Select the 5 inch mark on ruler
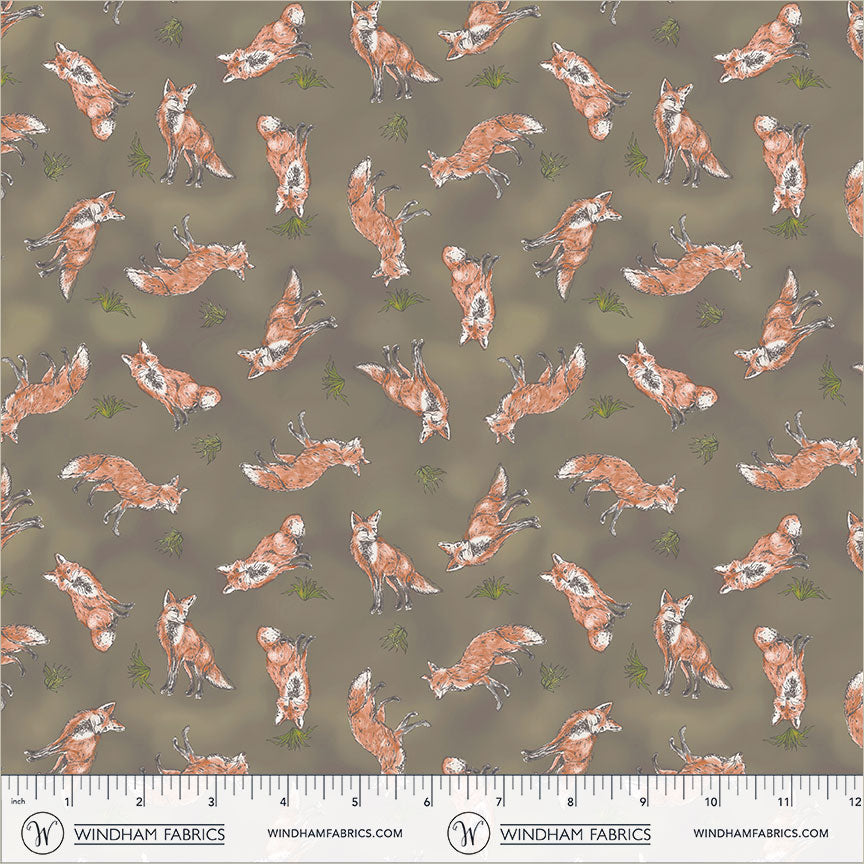Viewport: 864px width, 864px height. (x=355, y=801)
